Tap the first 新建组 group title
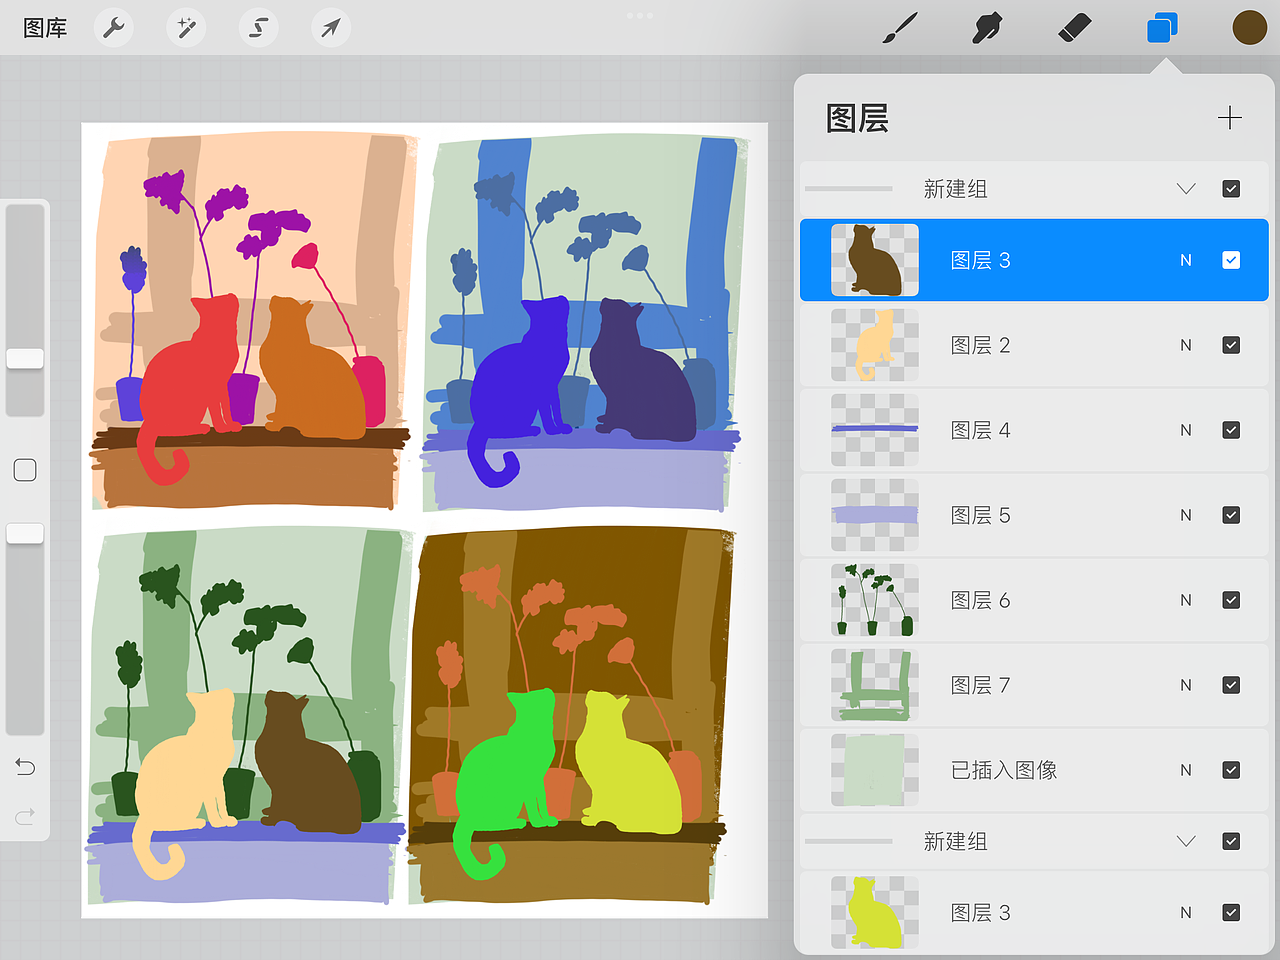The height and width of the screenshot is (960, 1280). (955, 189)
